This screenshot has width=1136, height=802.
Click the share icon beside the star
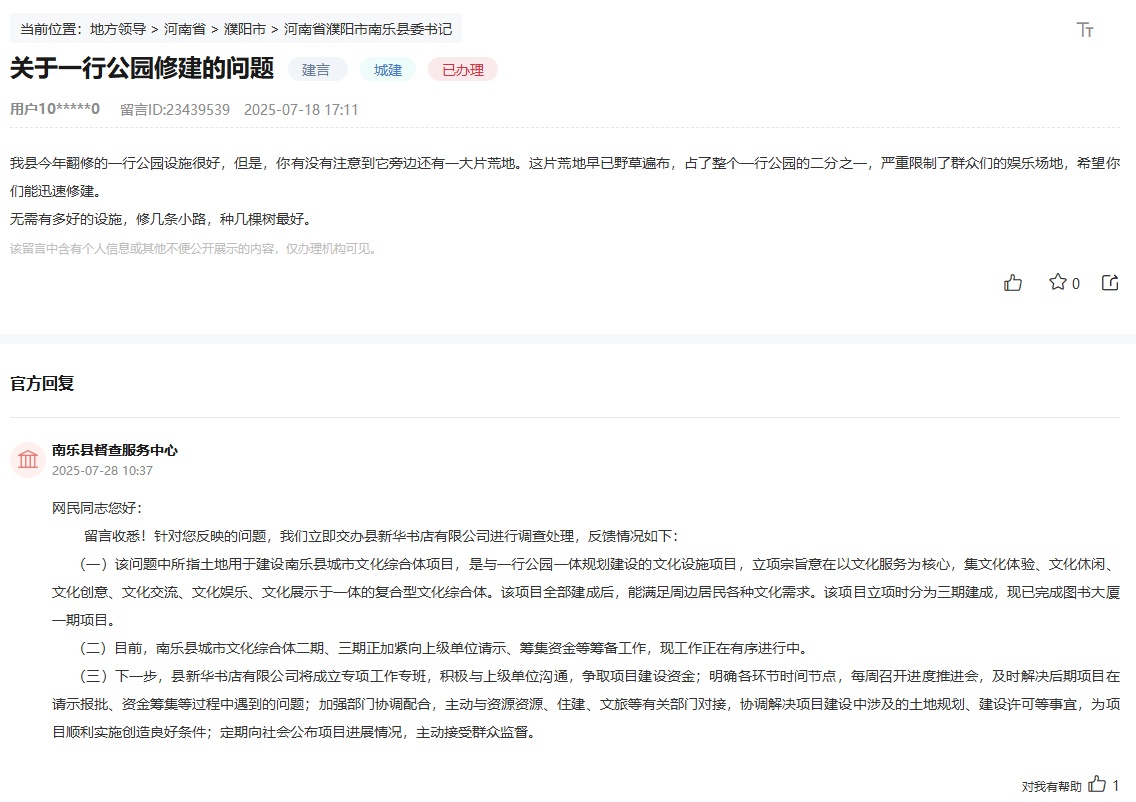(x=1110, y=283)
